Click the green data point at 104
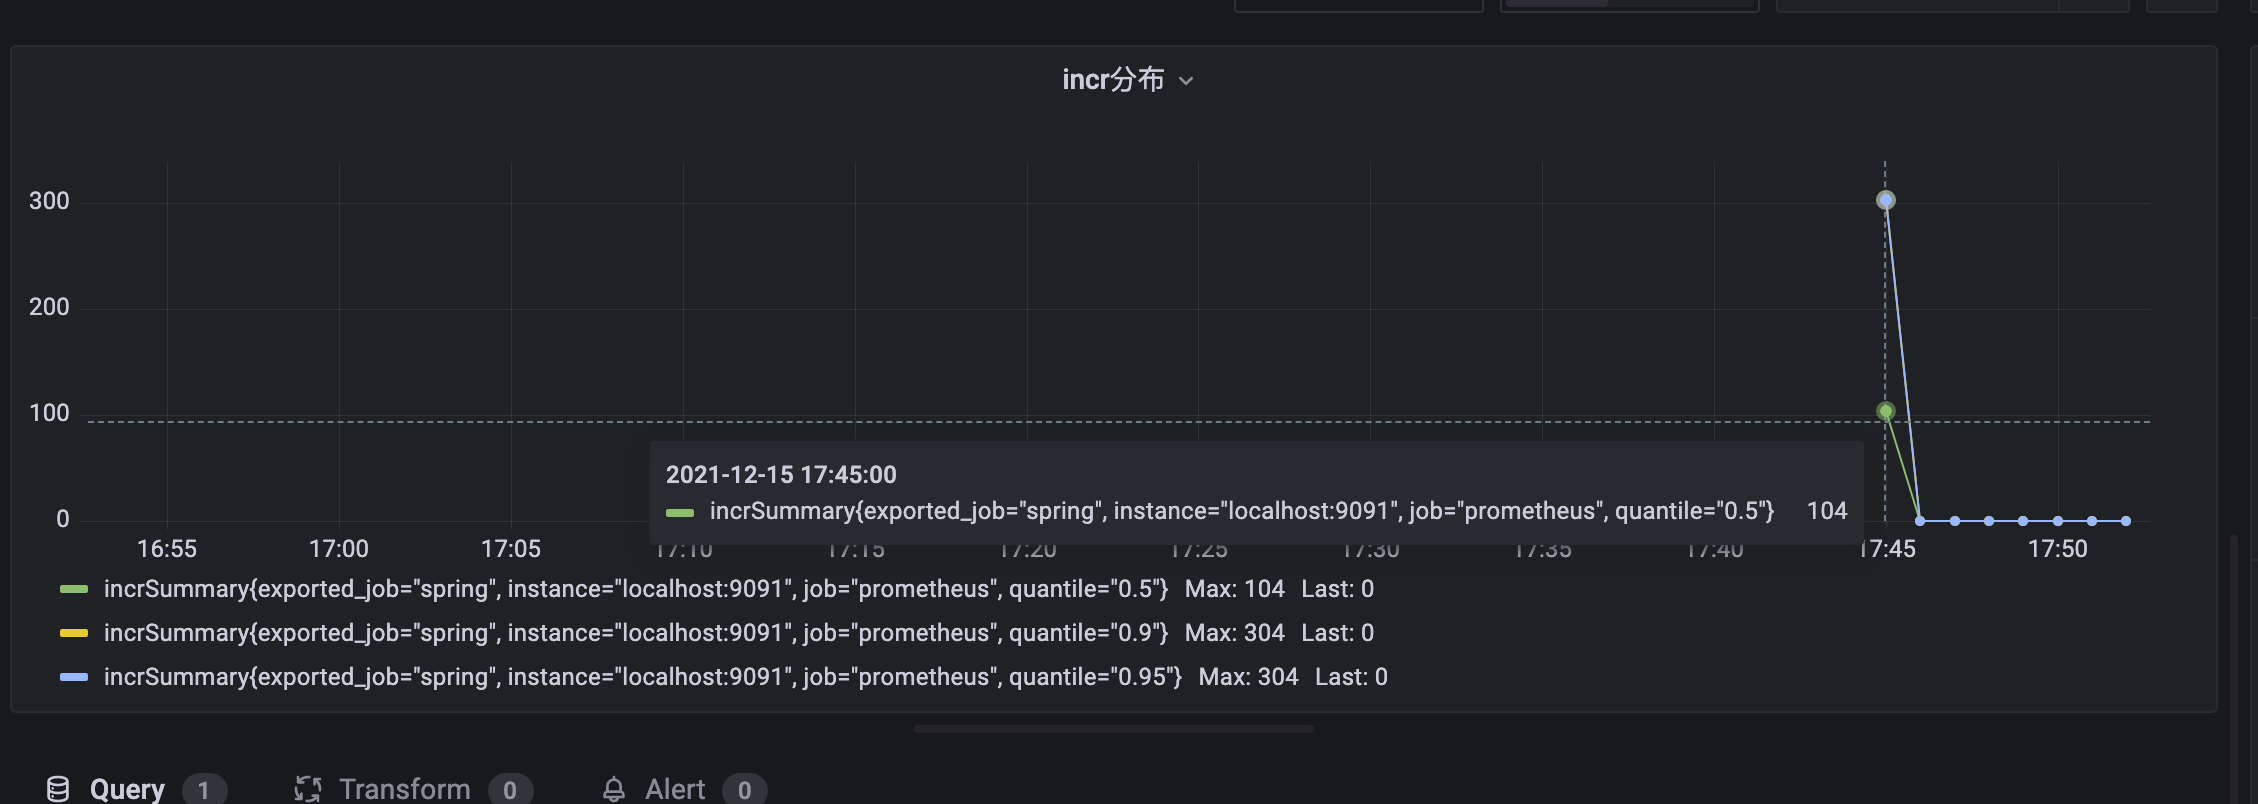 pos(1886,411)
